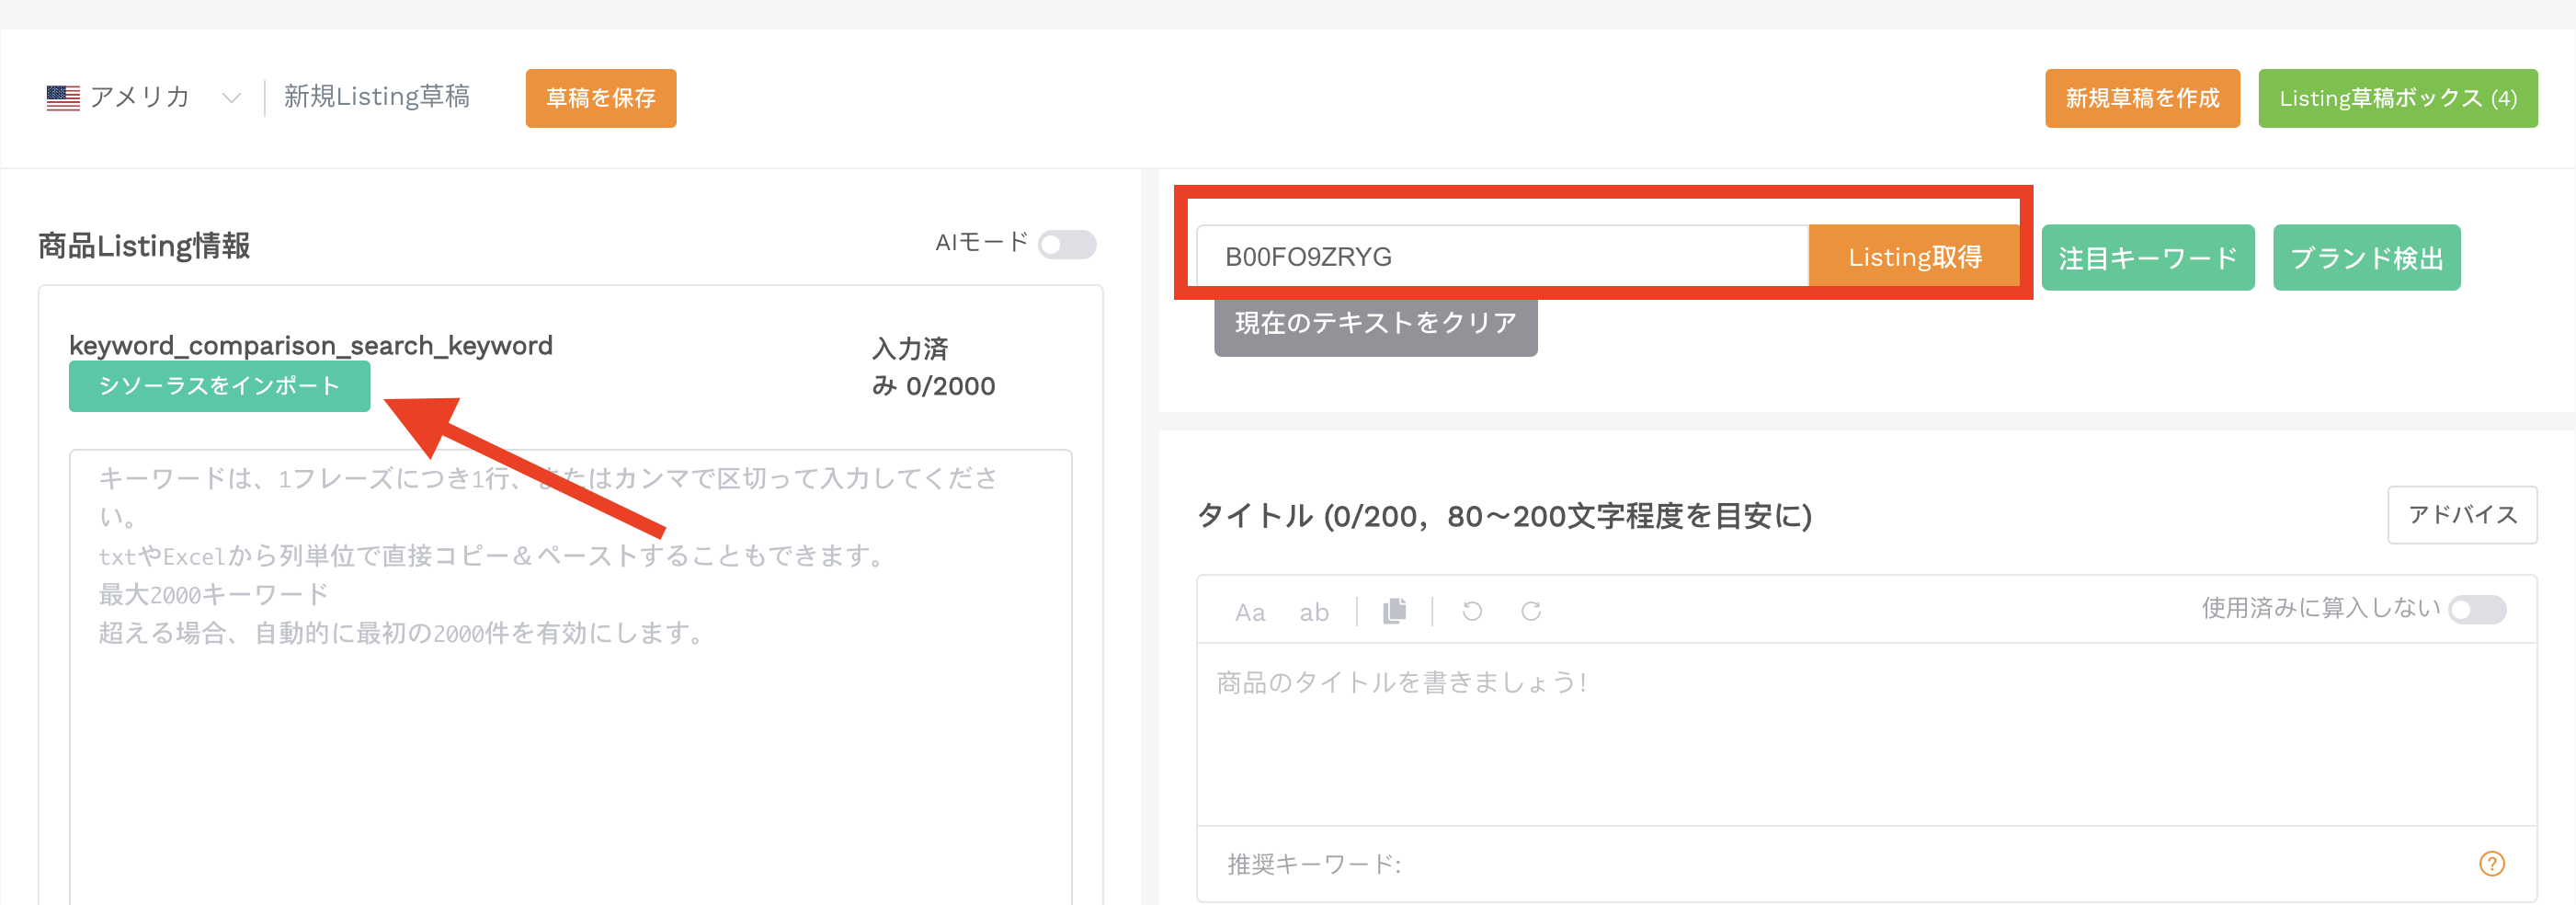2576x905 pixels.
Task: Click the 推奨キーワード: label
Action: [1314, 864]
